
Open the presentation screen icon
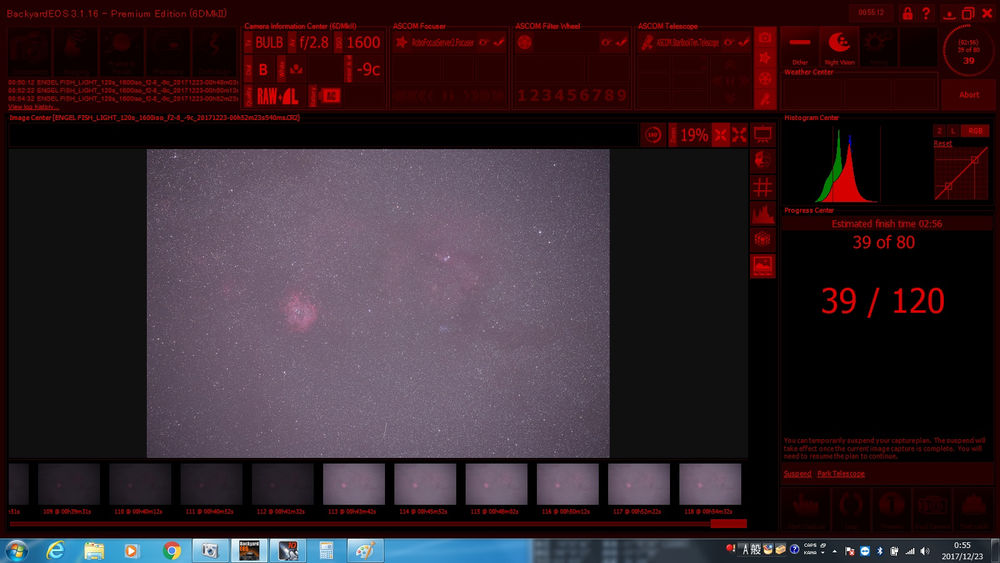pyautogui.click(x=763, y=135)
